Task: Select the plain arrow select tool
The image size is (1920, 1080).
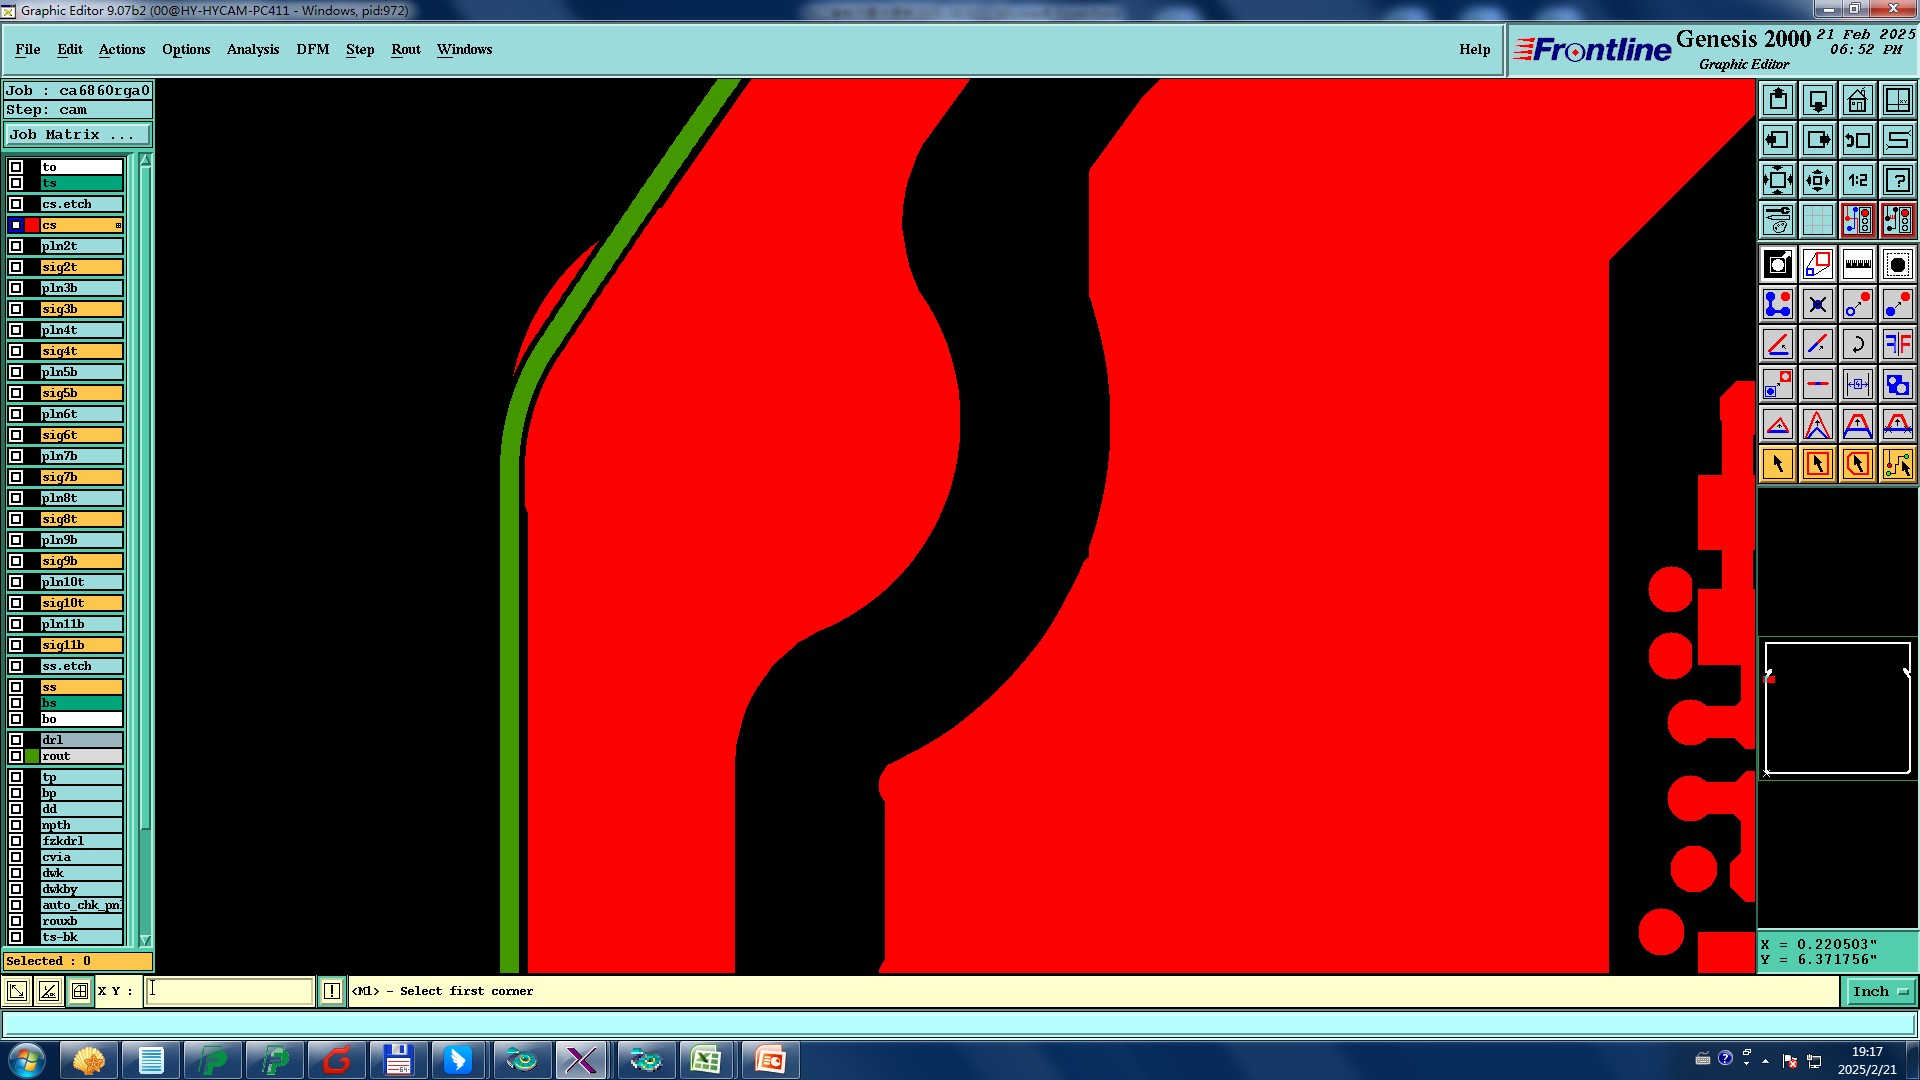Action: (x=1778, y=464)
